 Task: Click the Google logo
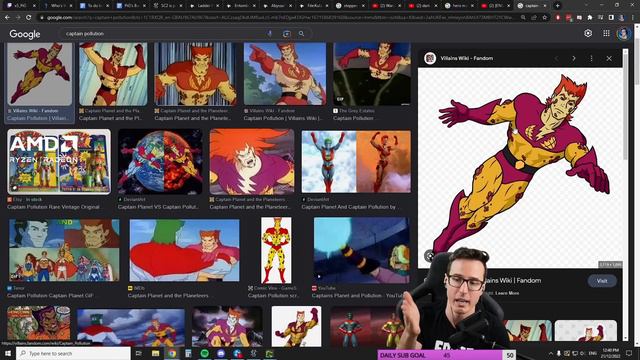click(x=25, y=34)
